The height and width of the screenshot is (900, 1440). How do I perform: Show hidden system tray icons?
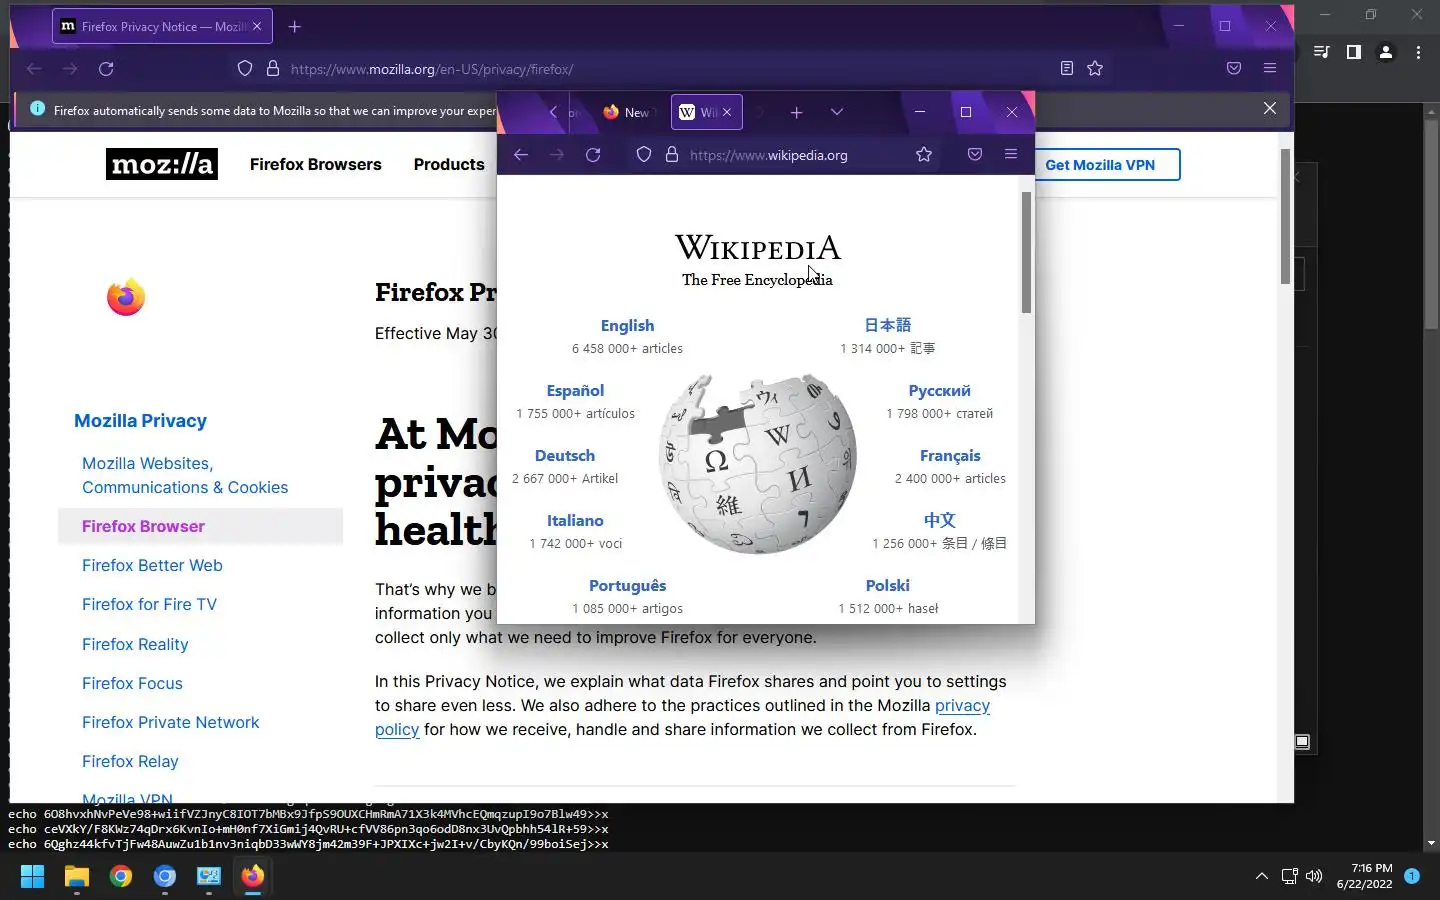(1262, 877)
